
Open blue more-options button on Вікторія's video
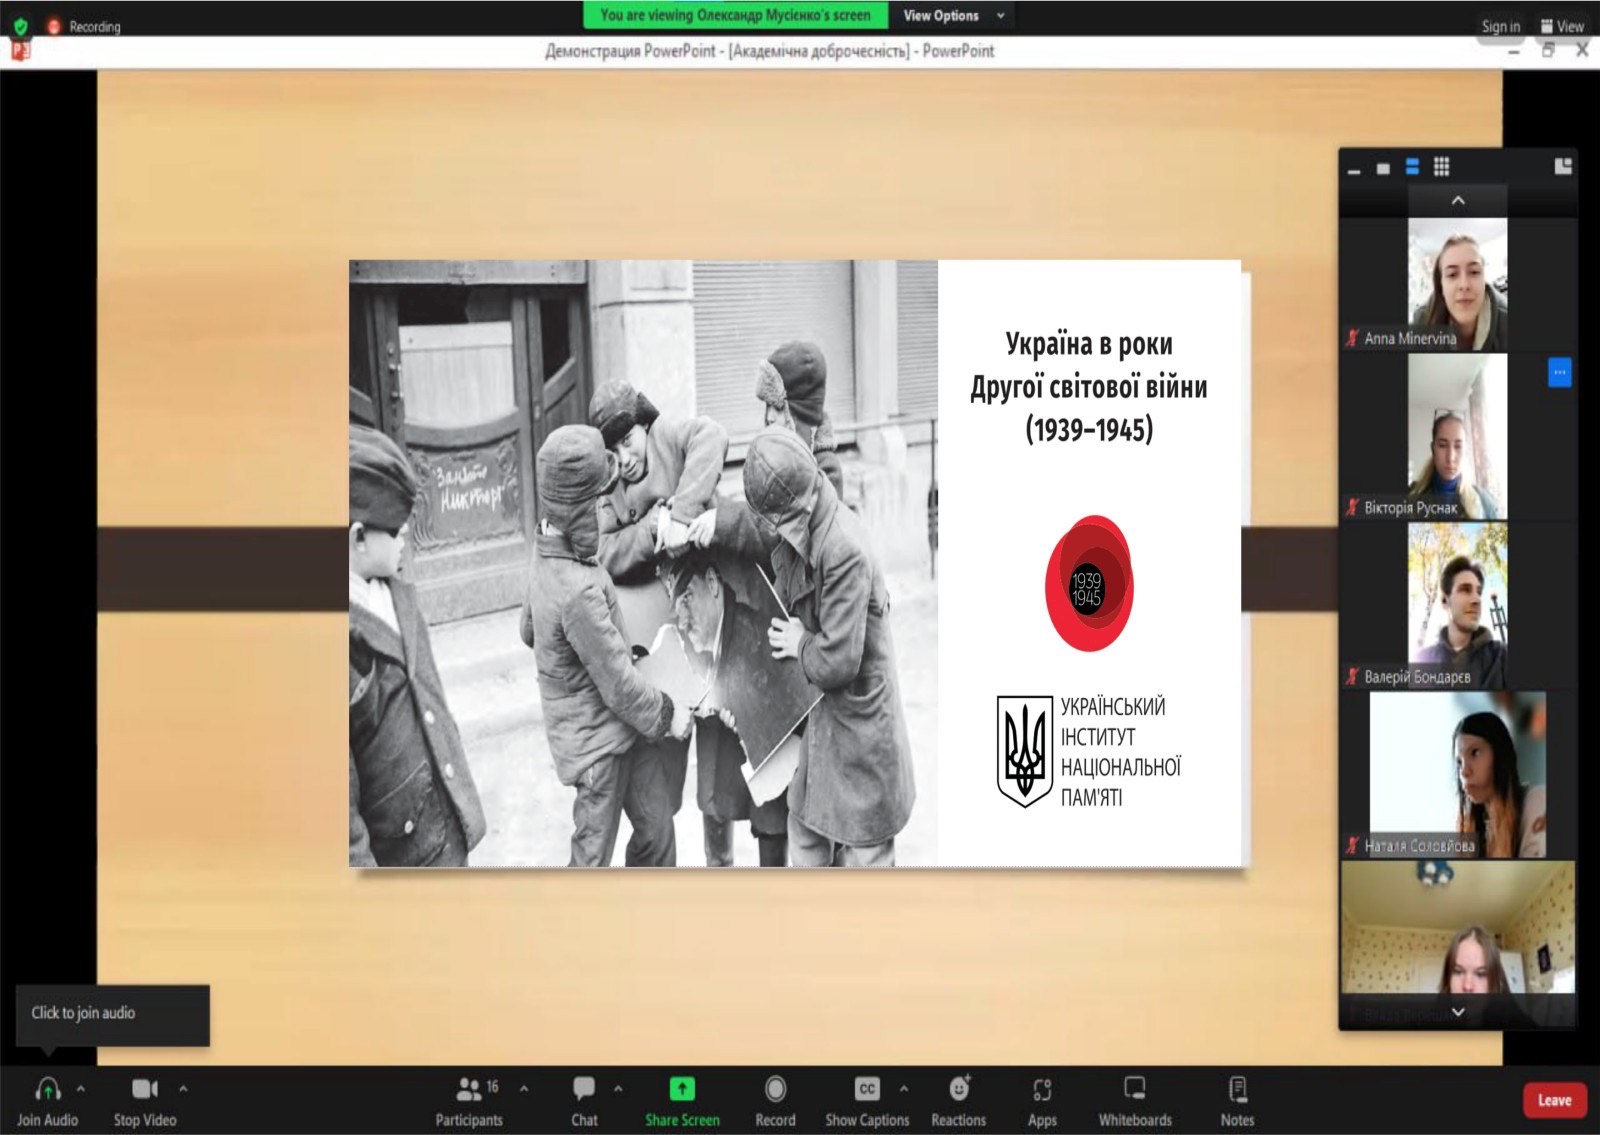pyautogui.click(x=1559, y=372)
